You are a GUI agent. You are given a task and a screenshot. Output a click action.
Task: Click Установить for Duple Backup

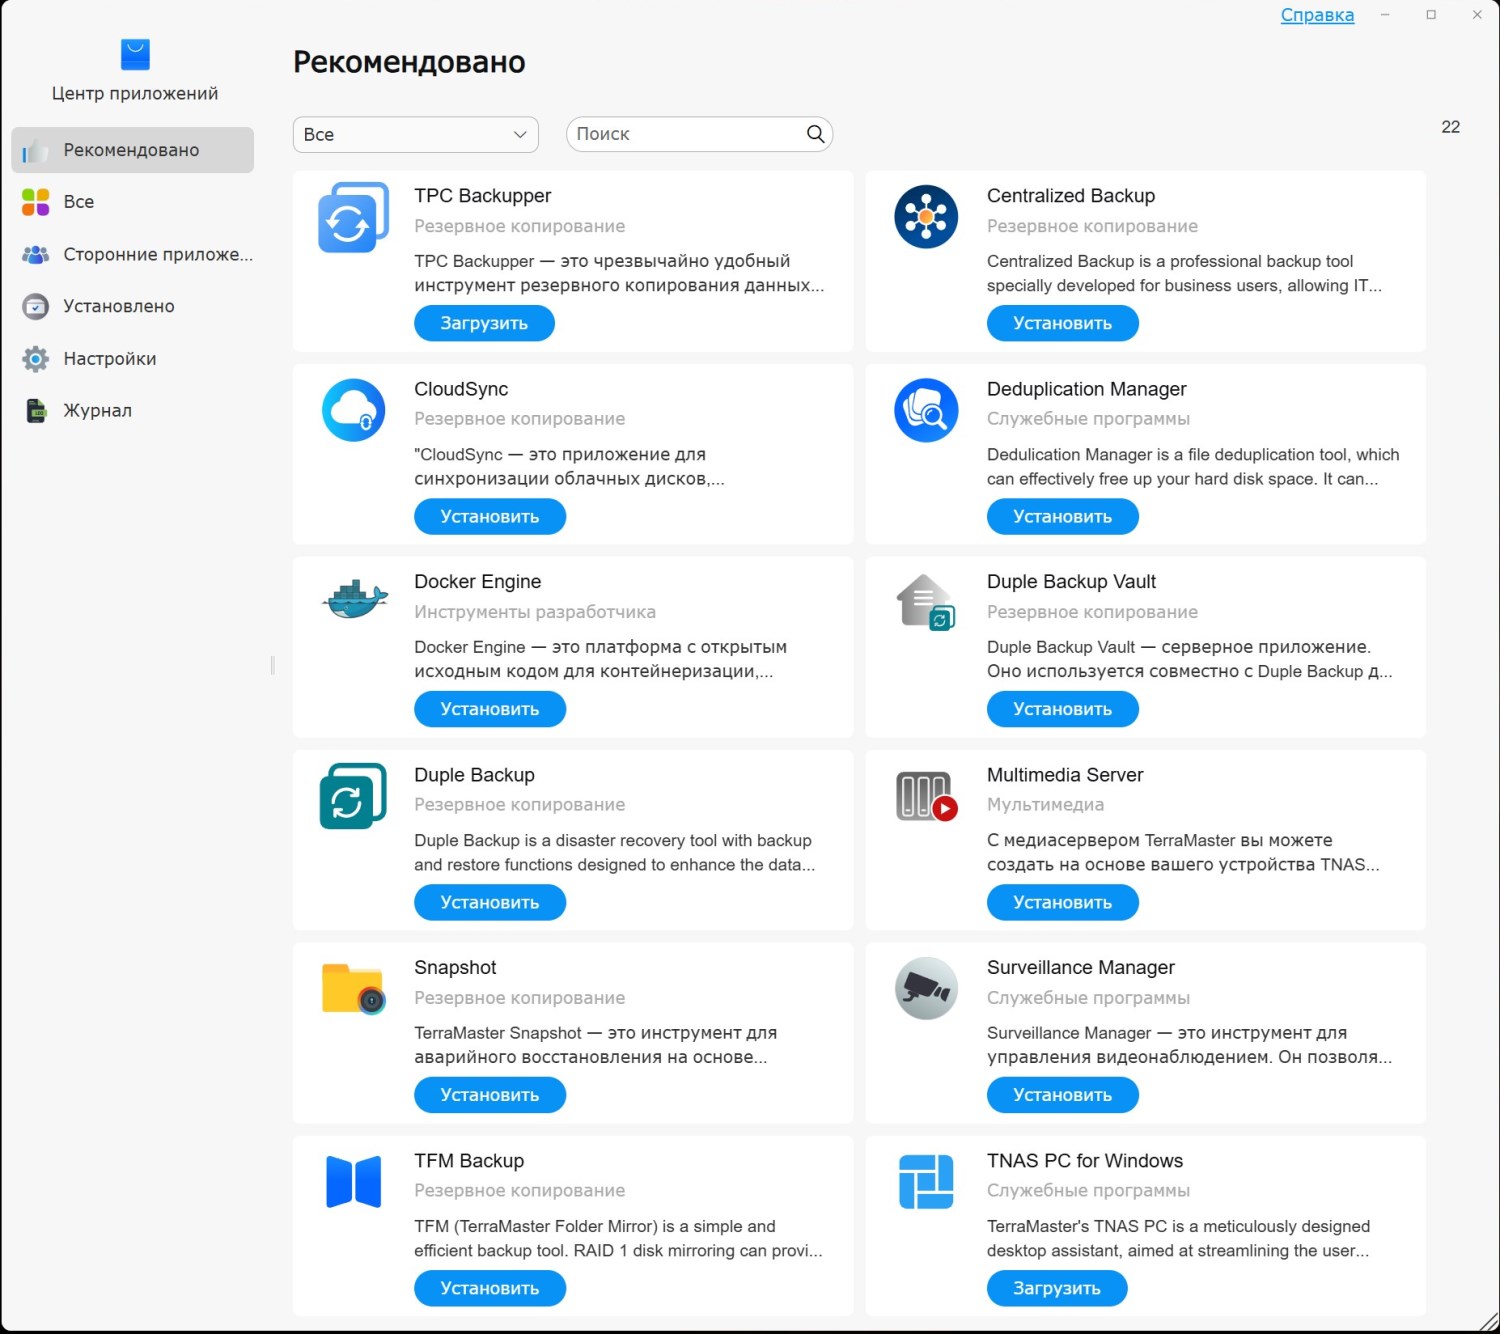(490, 902)
